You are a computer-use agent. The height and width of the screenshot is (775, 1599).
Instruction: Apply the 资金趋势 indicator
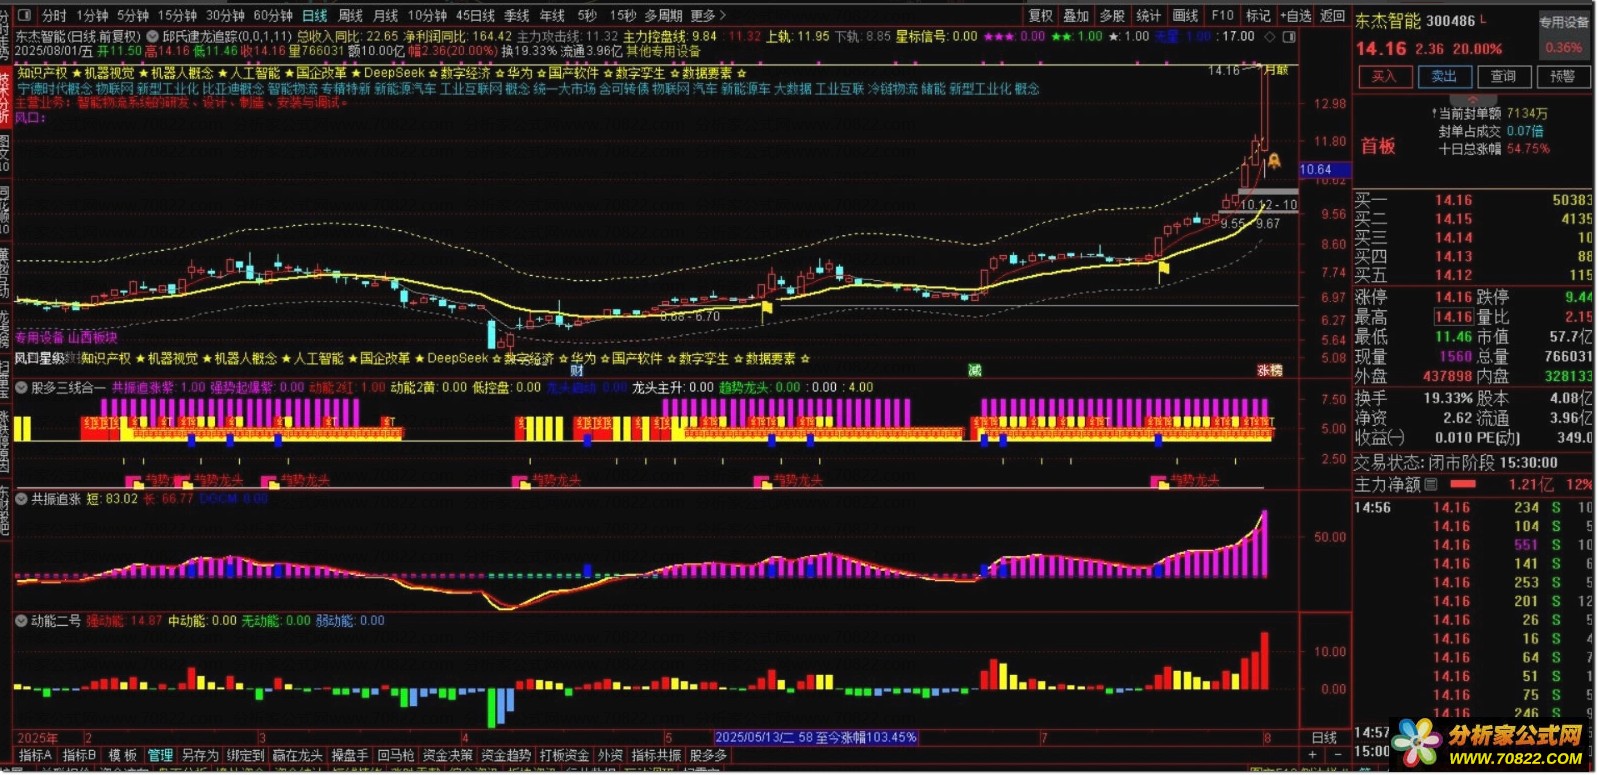pyautogui.click(x=506, y=755)
